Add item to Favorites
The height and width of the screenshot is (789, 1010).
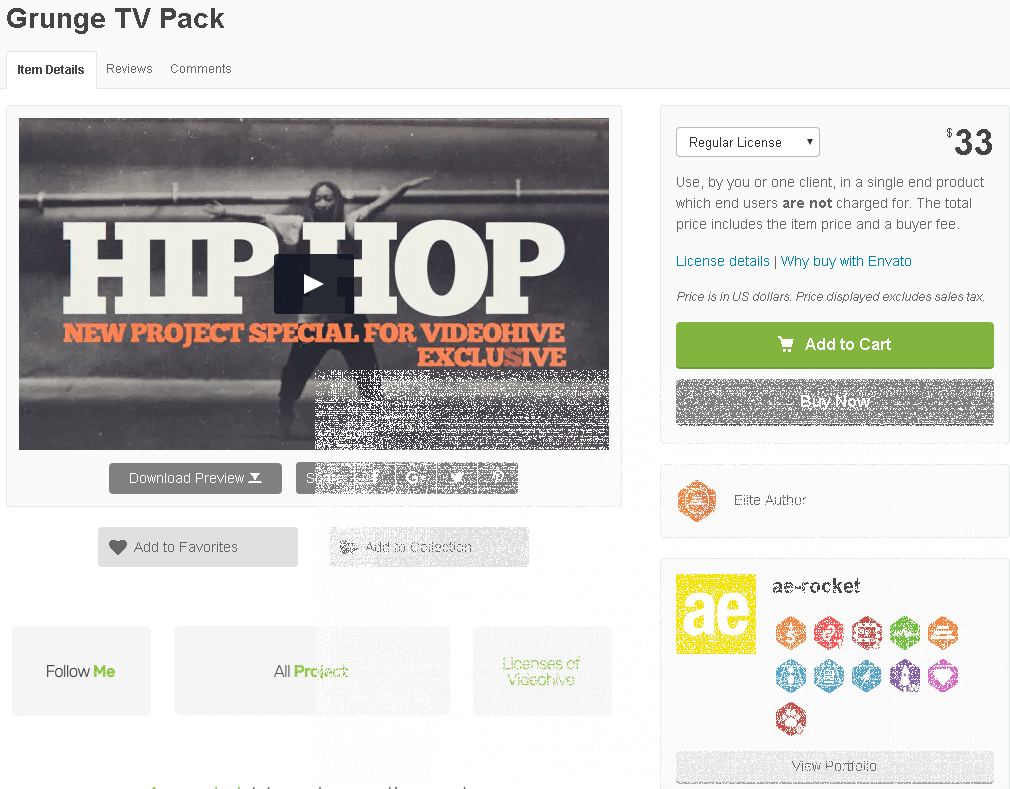tap(198, 547)
